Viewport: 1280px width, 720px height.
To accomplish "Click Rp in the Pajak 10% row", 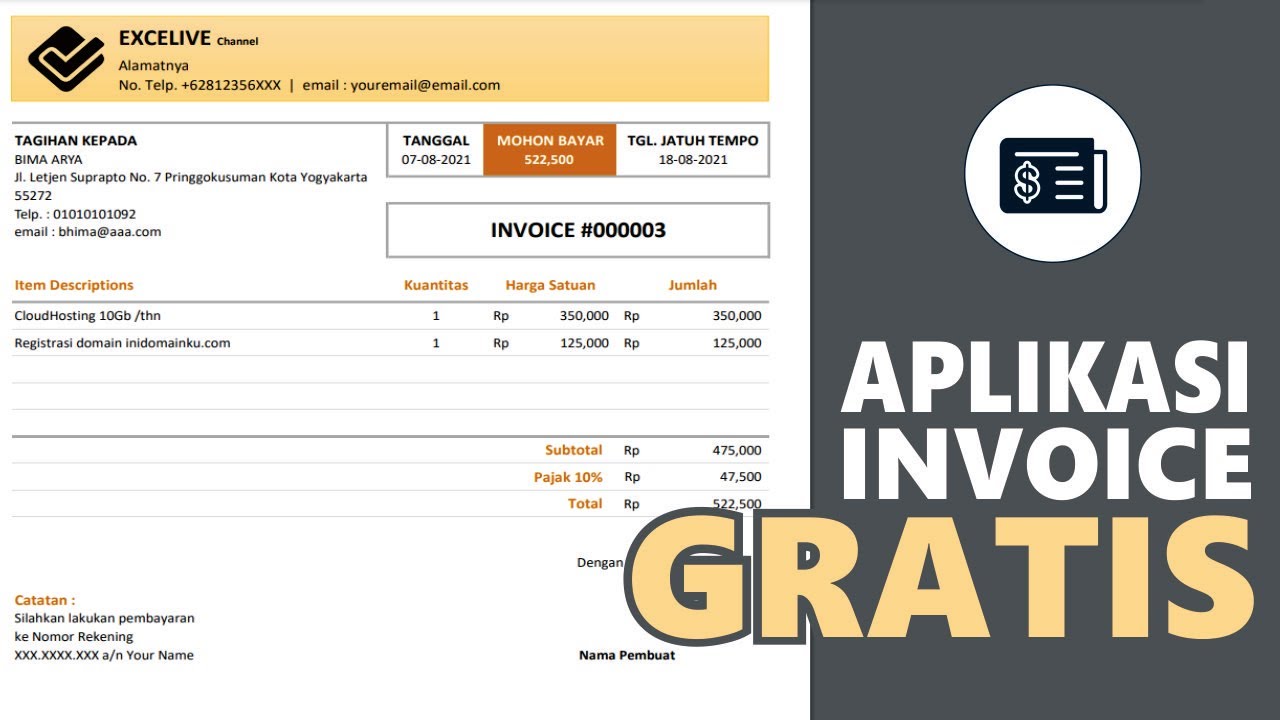I will click(x=632, y=478).
